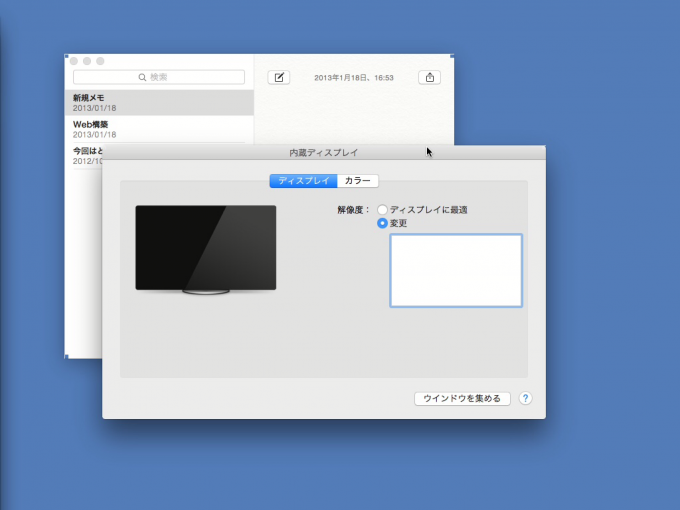Minimize the Notes window
Viewport: 680px width, 510px height.
click(87, 62)
